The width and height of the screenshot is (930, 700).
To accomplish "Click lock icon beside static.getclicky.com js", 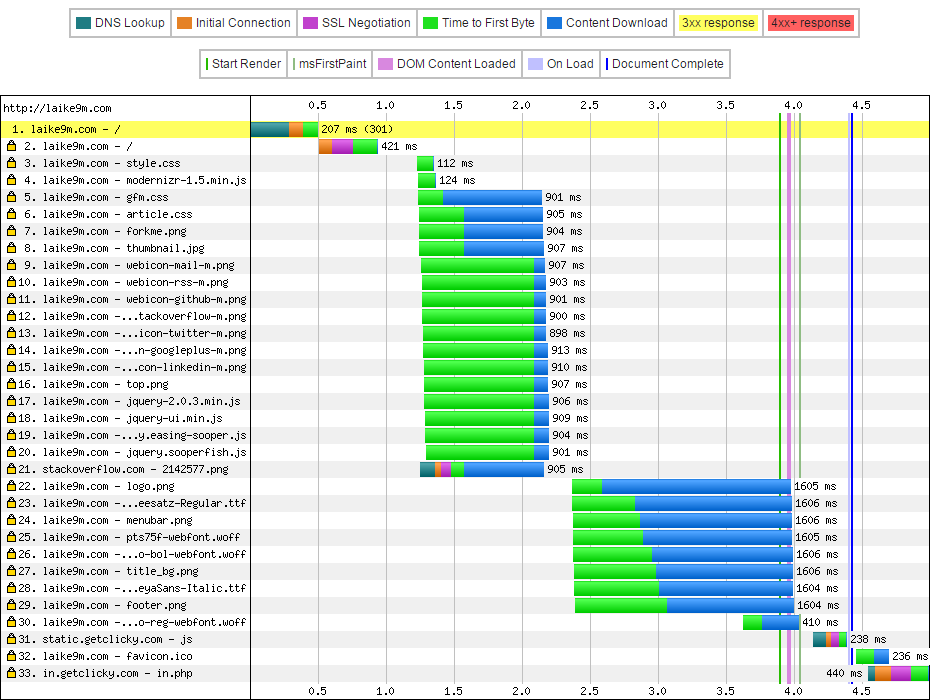I will (x=11, y=639).
